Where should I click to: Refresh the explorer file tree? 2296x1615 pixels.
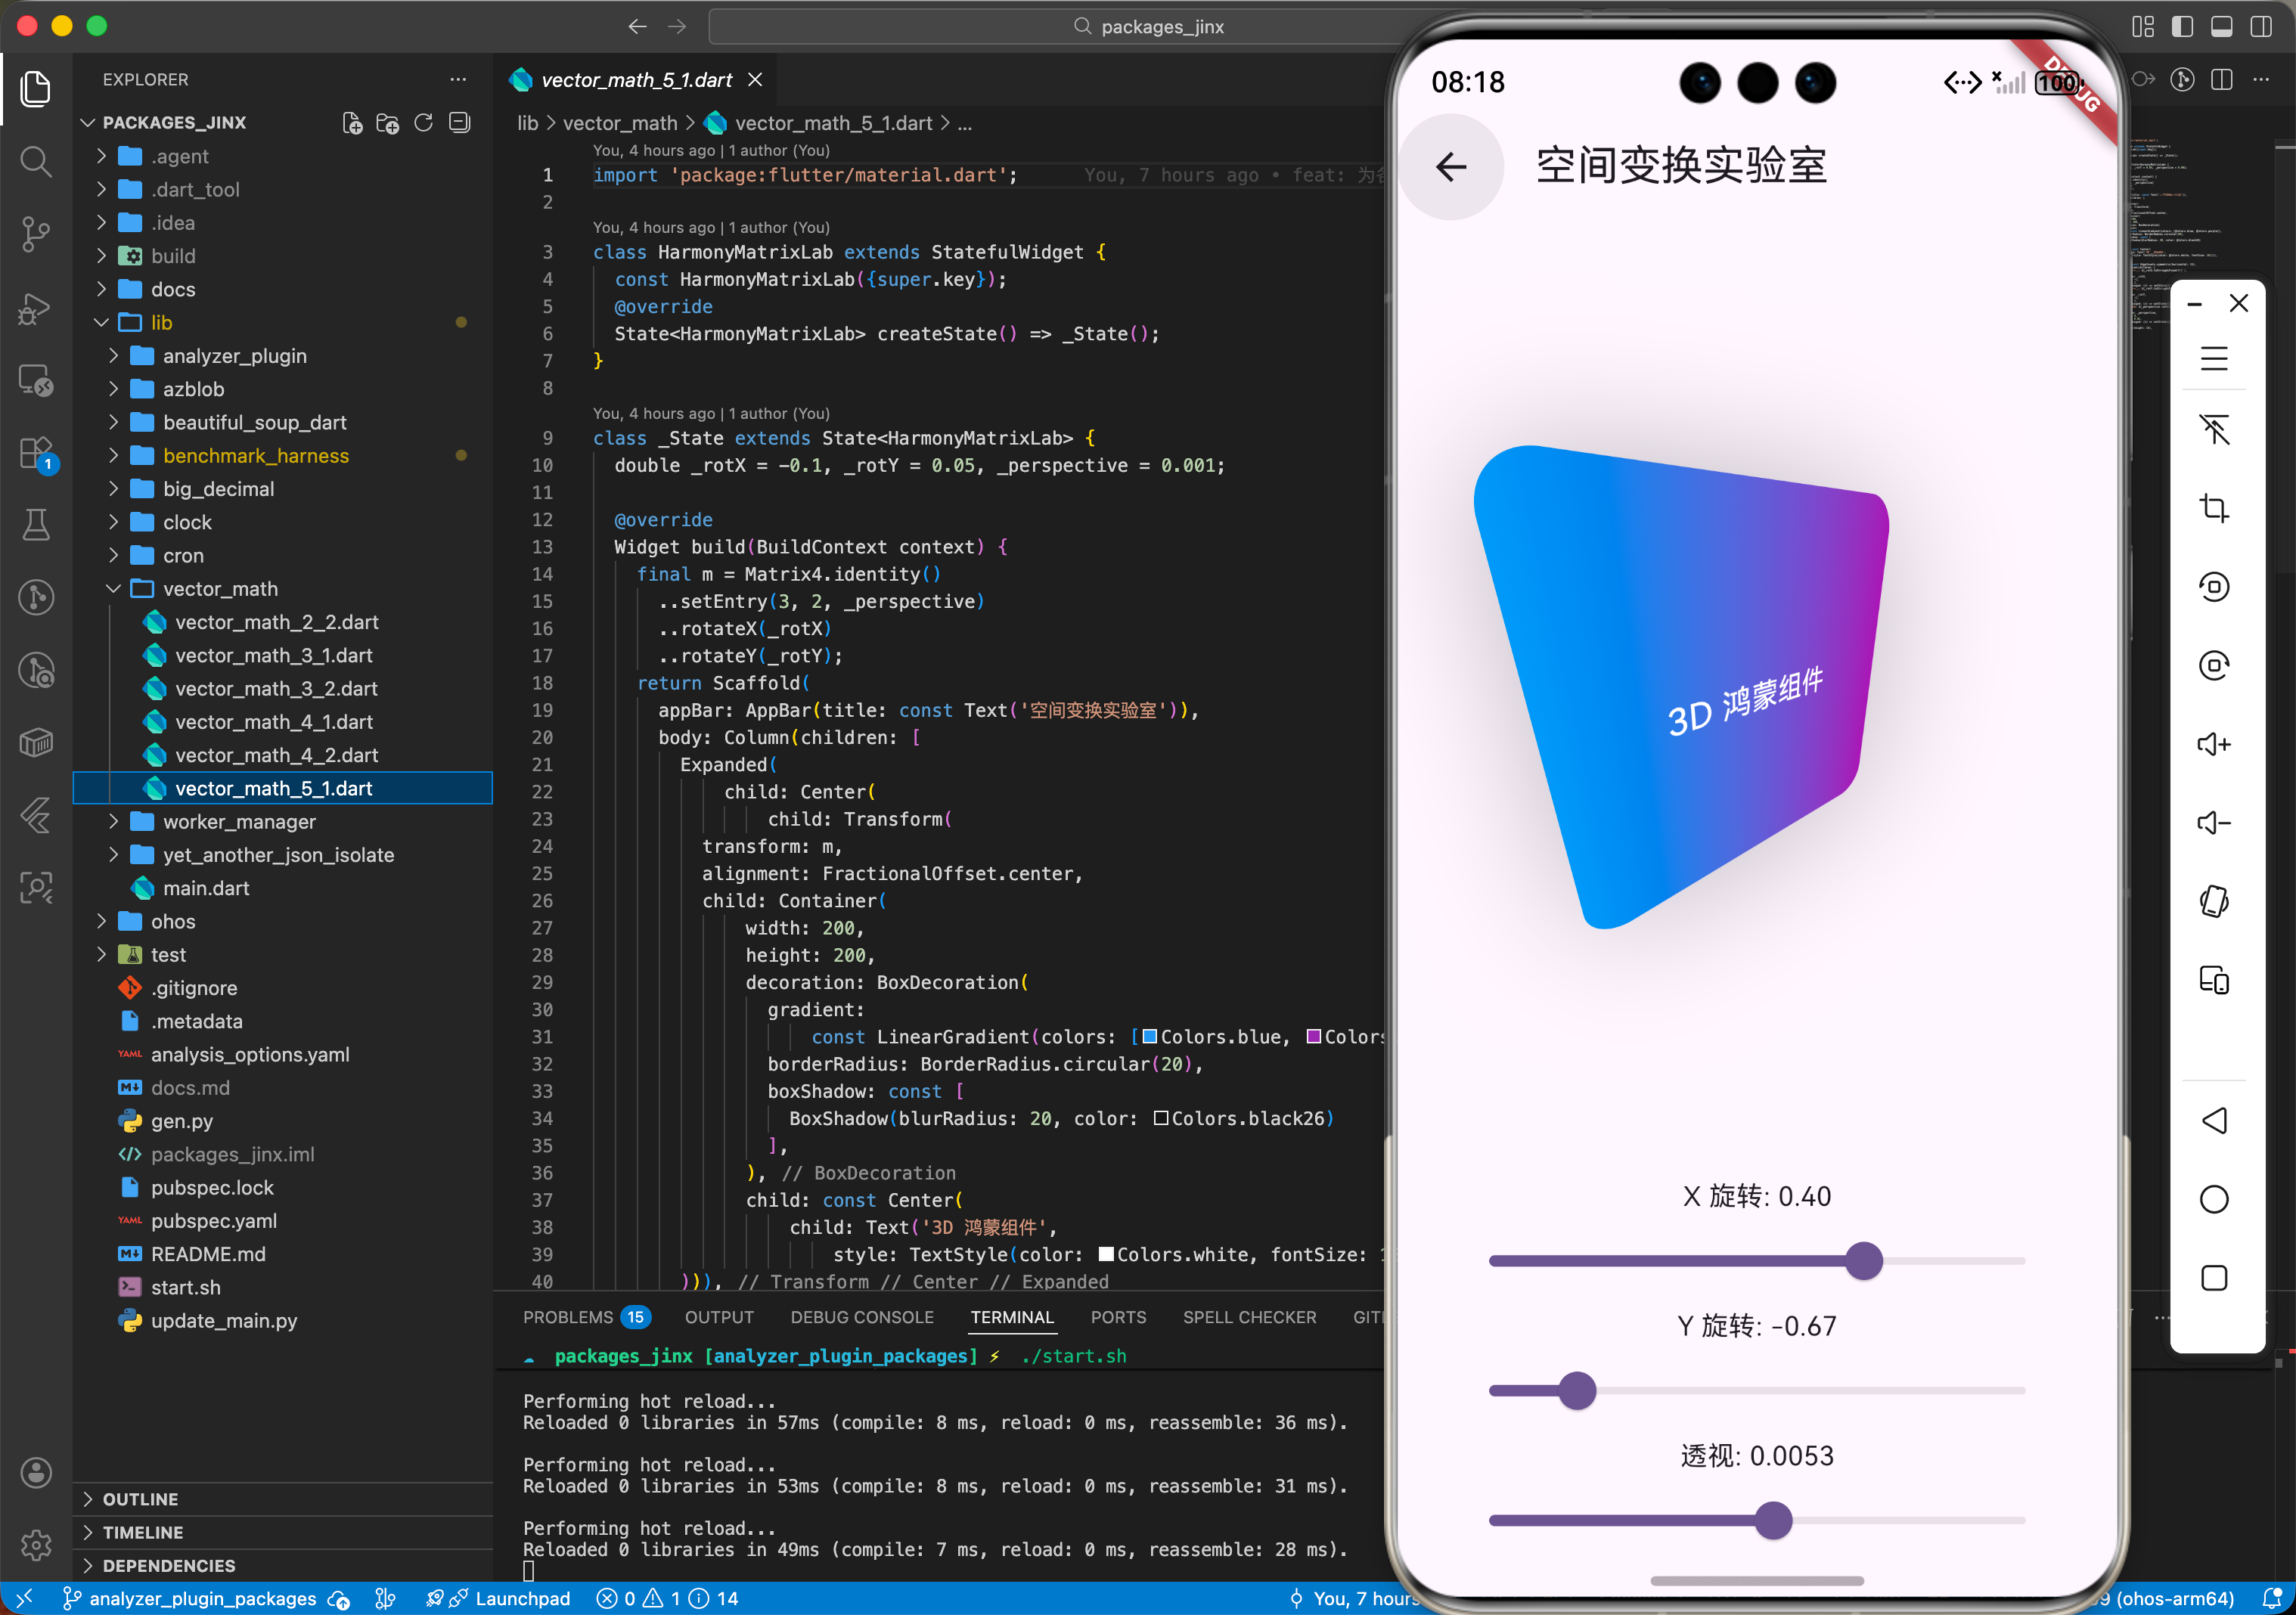click(x=424, y=122)
